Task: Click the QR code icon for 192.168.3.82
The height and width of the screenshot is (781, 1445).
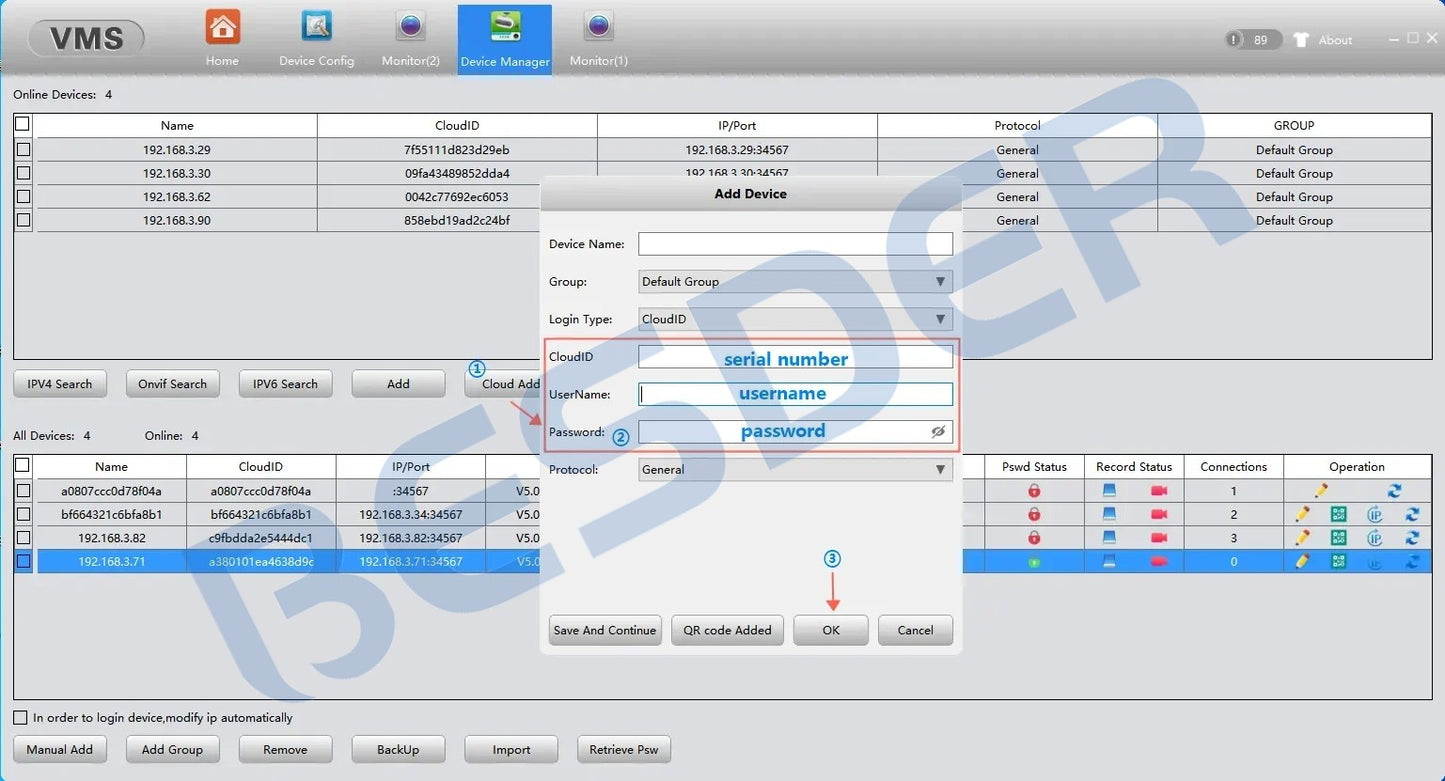Action: pos(1338,538)
